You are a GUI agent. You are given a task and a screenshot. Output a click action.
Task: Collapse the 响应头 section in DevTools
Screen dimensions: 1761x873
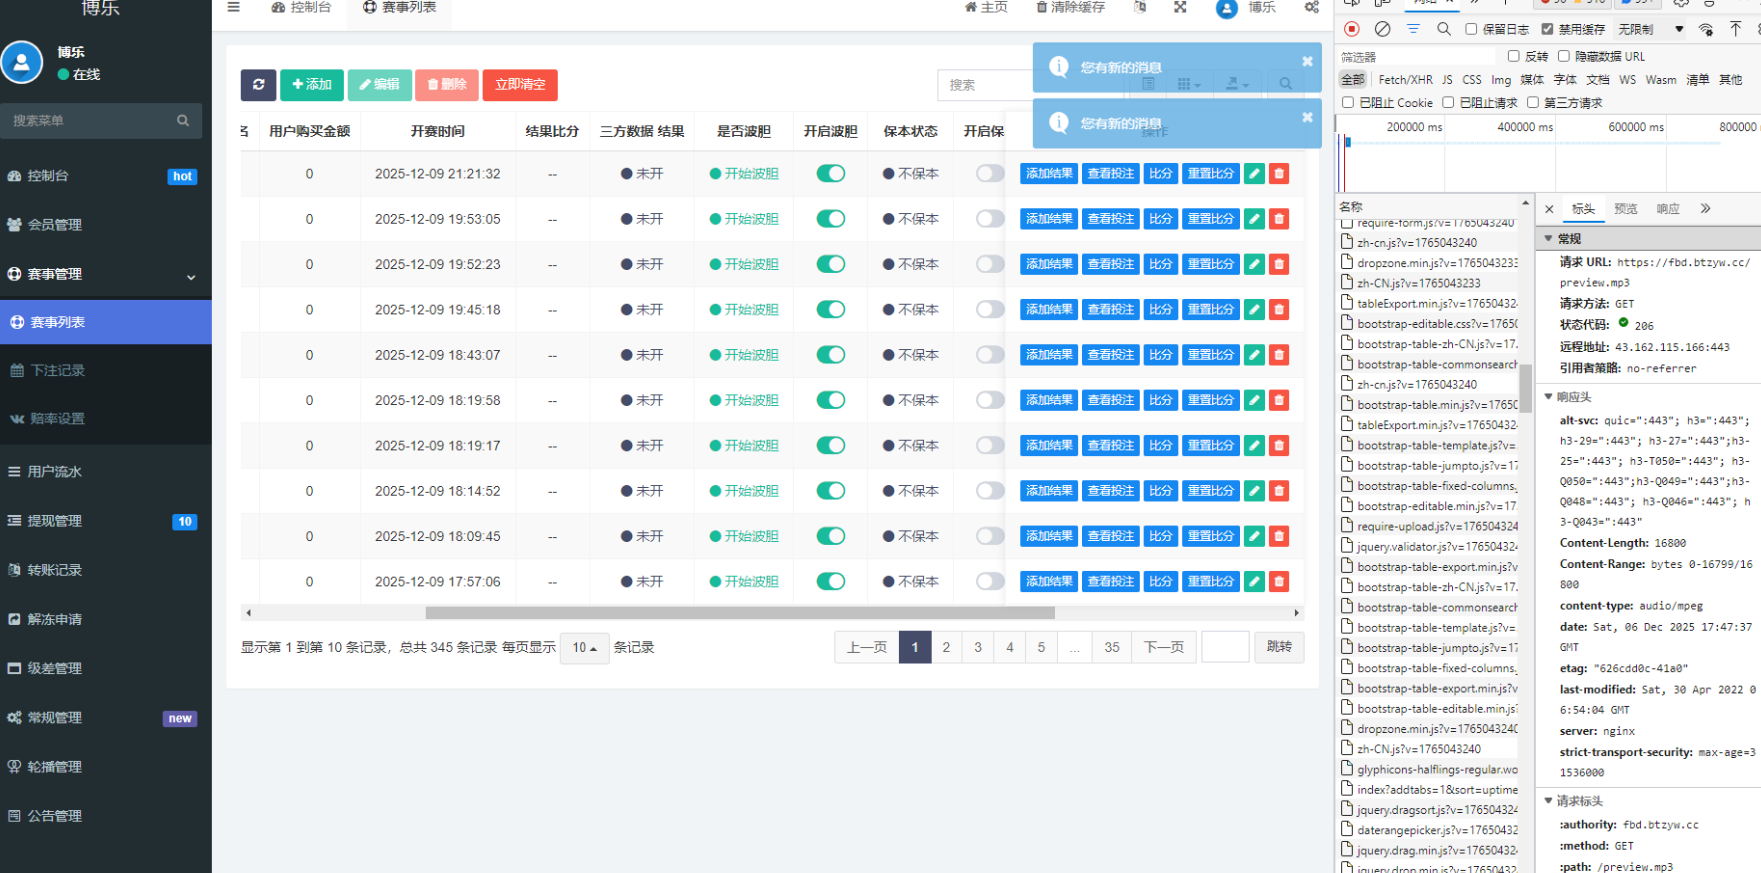coord(1549,397)
